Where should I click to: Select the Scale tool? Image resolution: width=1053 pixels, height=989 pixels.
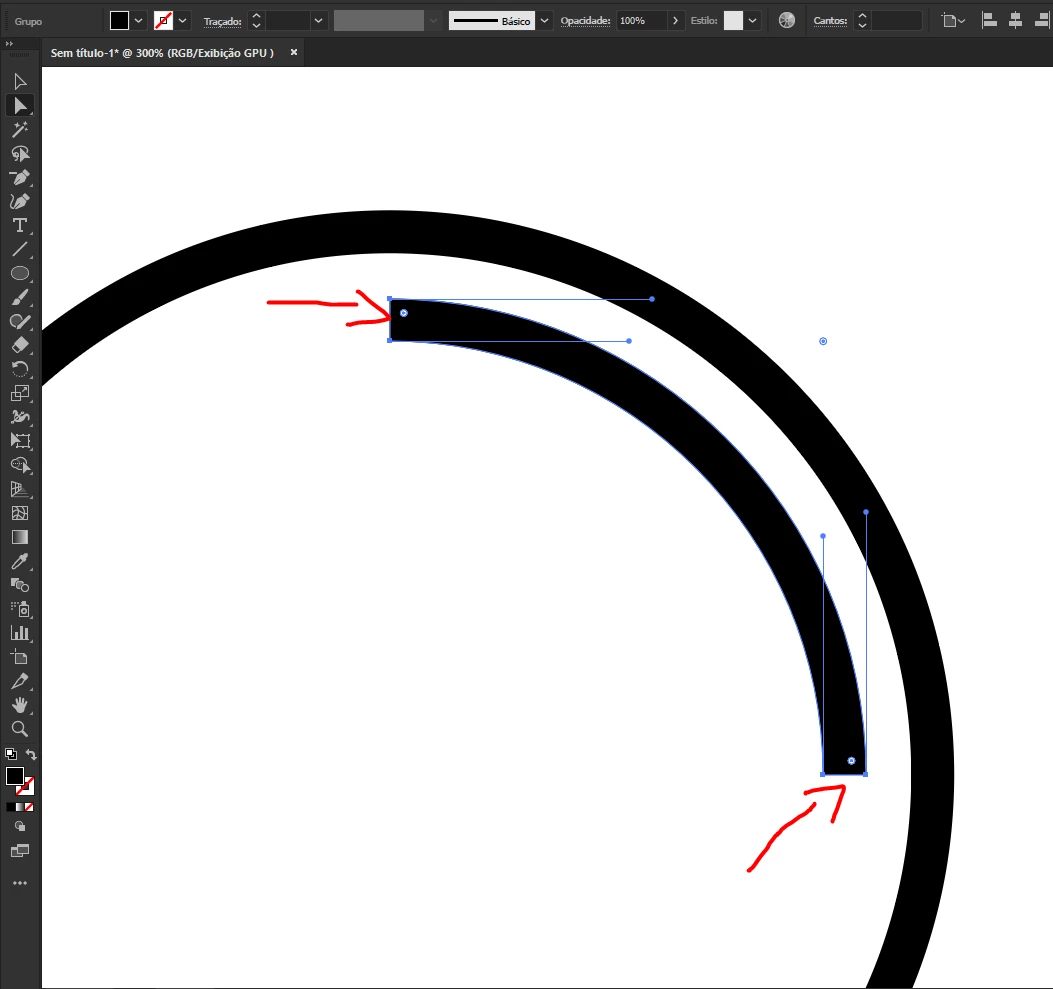point(20,393)
